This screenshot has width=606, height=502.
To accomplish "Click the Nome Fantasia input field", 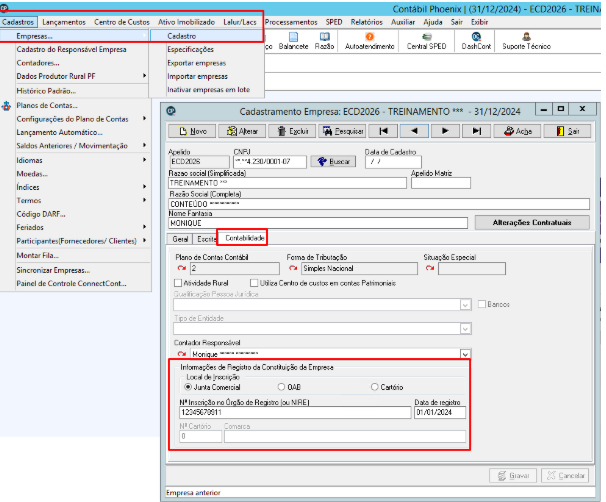I will click(x=318, y=223).
